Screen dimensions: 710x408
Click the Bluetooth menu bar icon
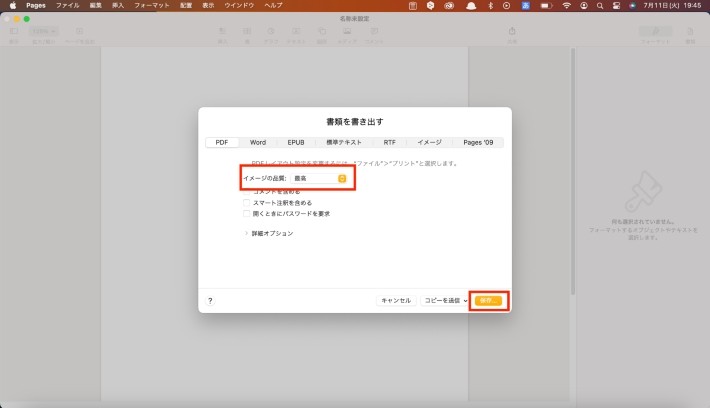point(490,5)
